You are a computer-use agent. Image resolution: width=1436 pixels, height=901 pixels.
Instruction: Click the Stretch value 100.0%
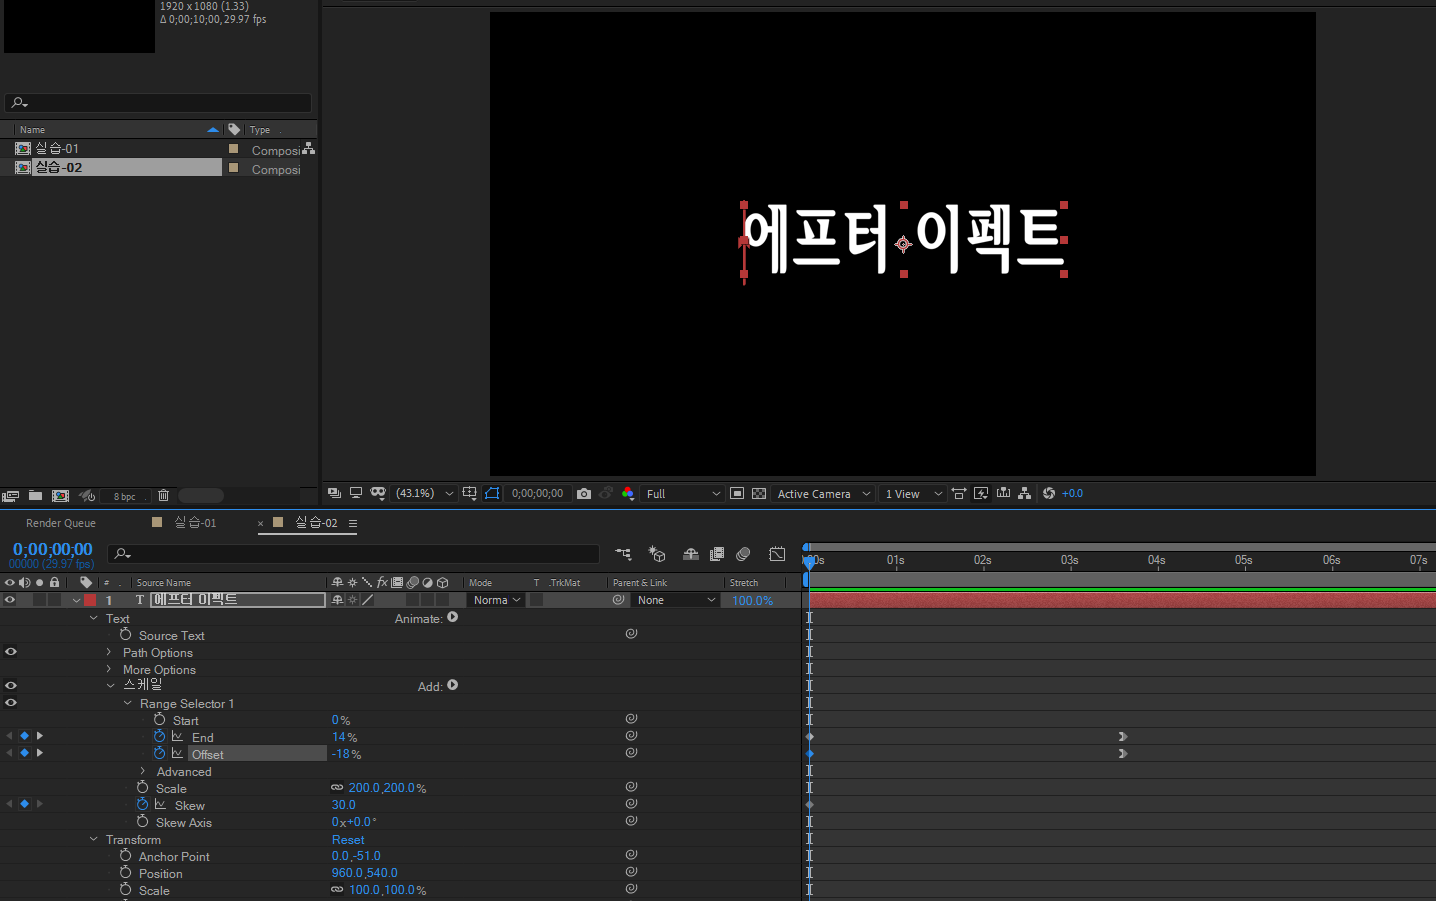click(x=752, y=601)
